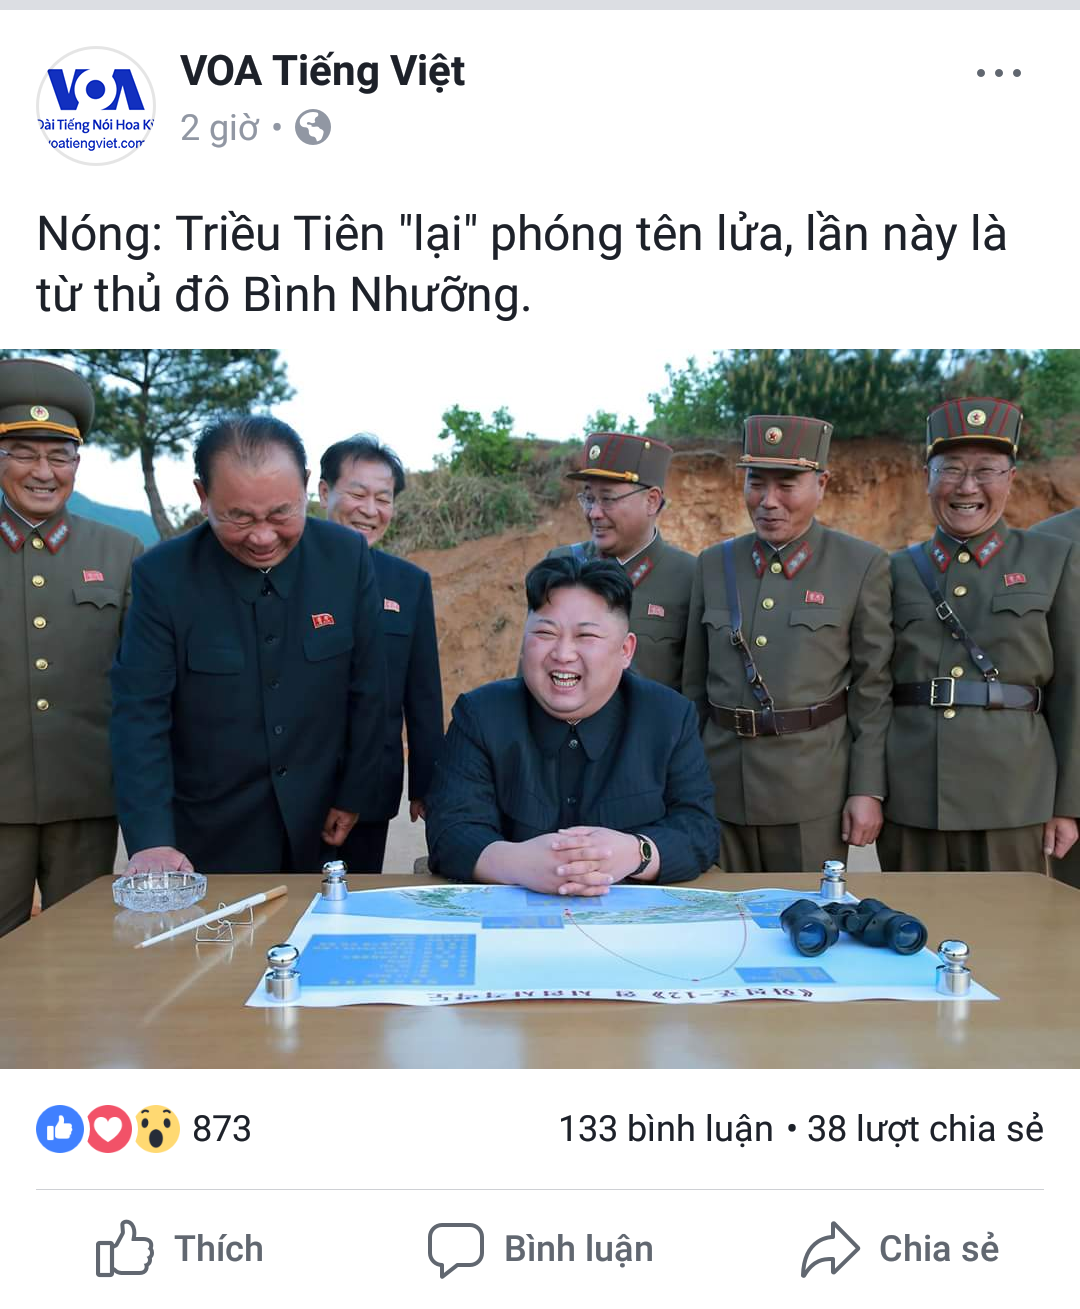View the 873 reactions list
Screen dimensions: 1080x1309
[x=222, y=1129]
